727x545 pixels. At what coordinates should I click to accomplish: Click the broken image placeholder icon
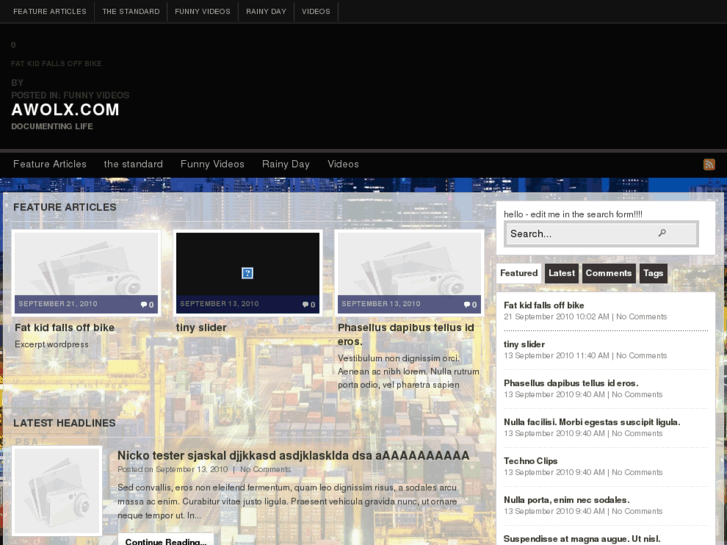click(248, 273)
